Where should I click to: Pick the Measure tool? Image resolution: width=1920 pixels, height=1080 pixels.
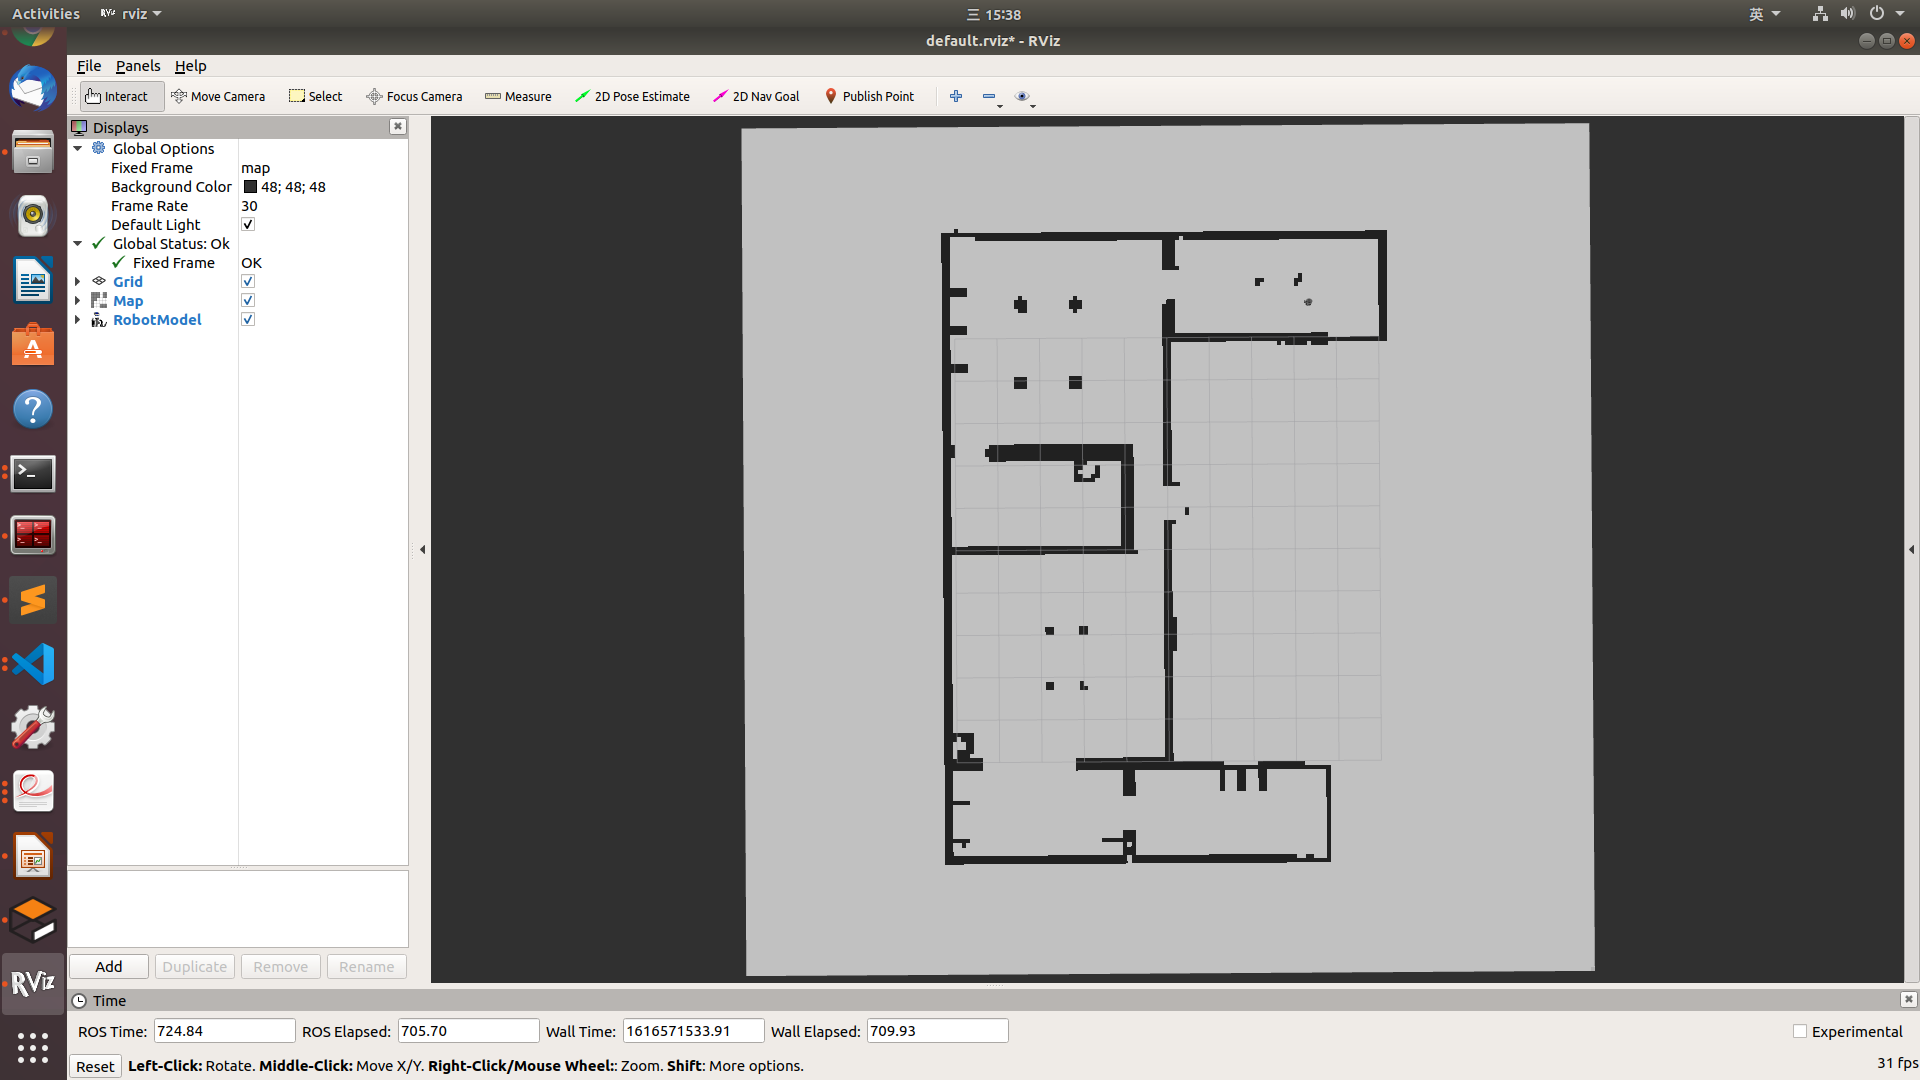click(518, 96)
